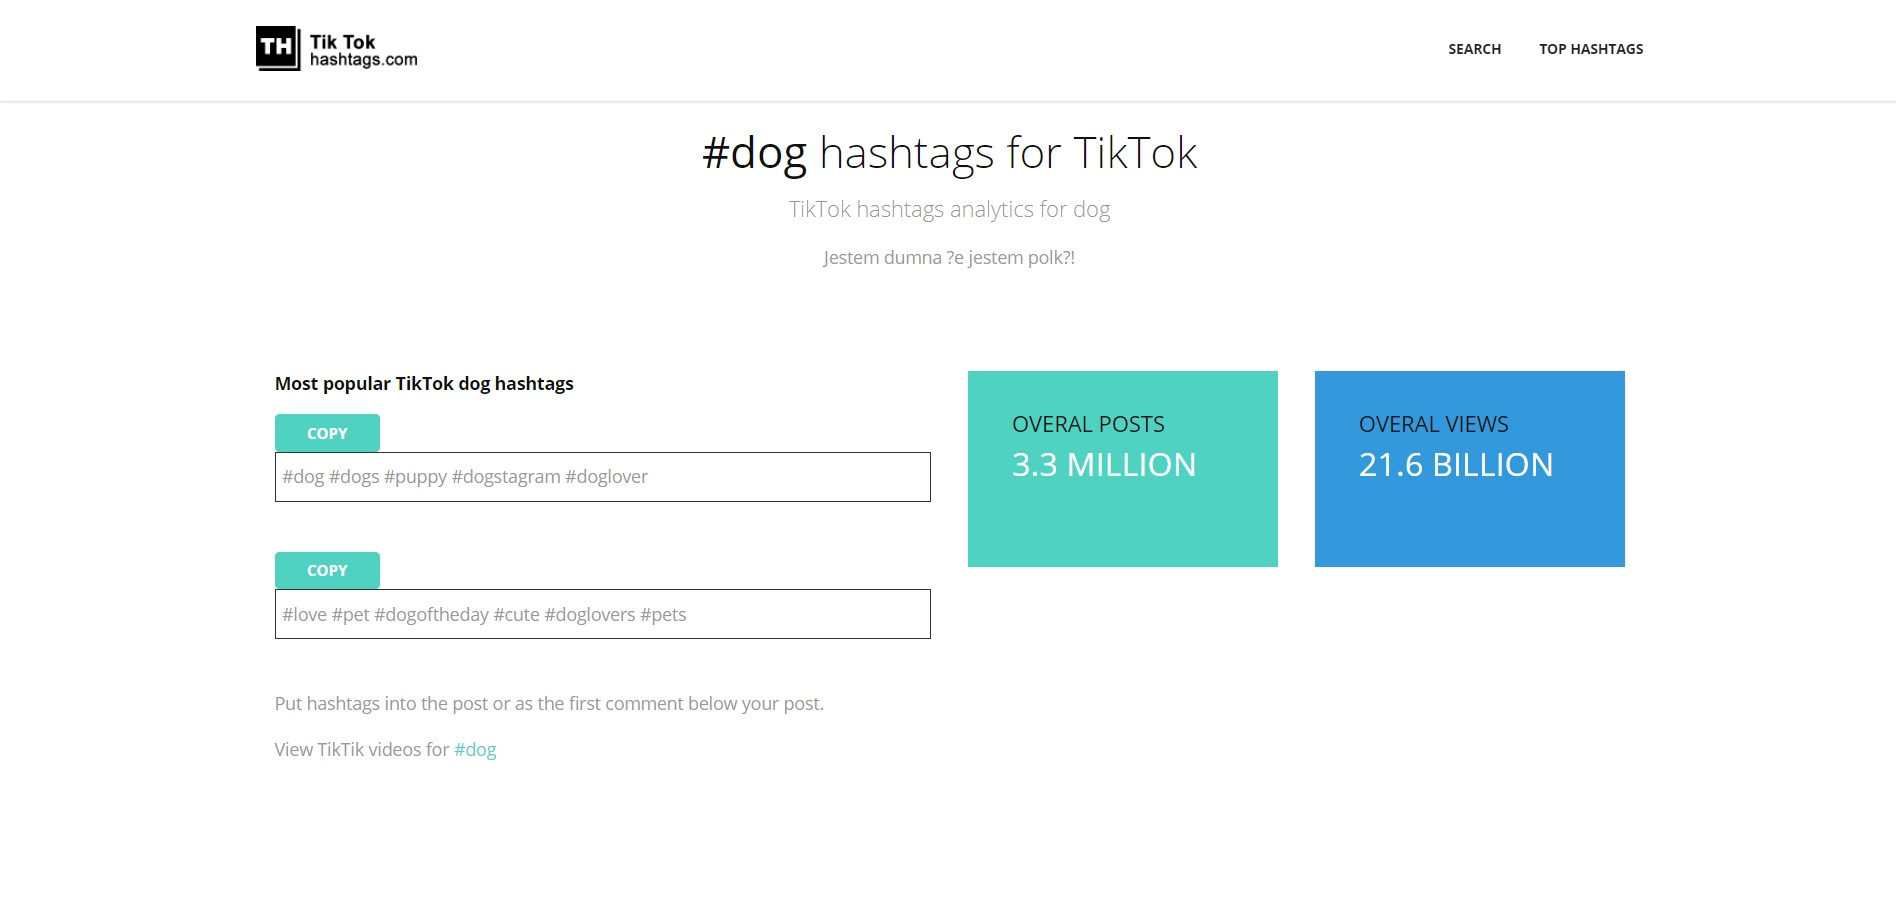Click the TikTok hashtags analytics for dog subtitle

[949, 210]
